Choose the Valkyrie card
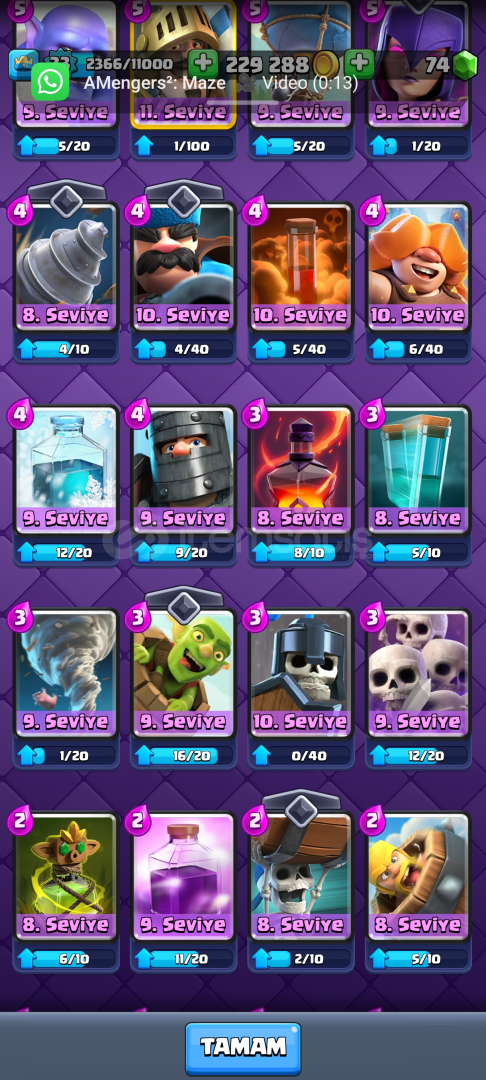Viewport: 486px width, 1080px height. (x=419, y=269)
